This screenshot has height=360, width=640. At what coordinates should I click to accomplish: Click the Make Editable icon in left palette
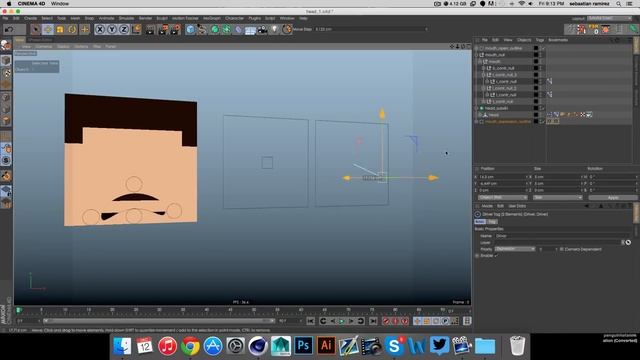point(6,46)
